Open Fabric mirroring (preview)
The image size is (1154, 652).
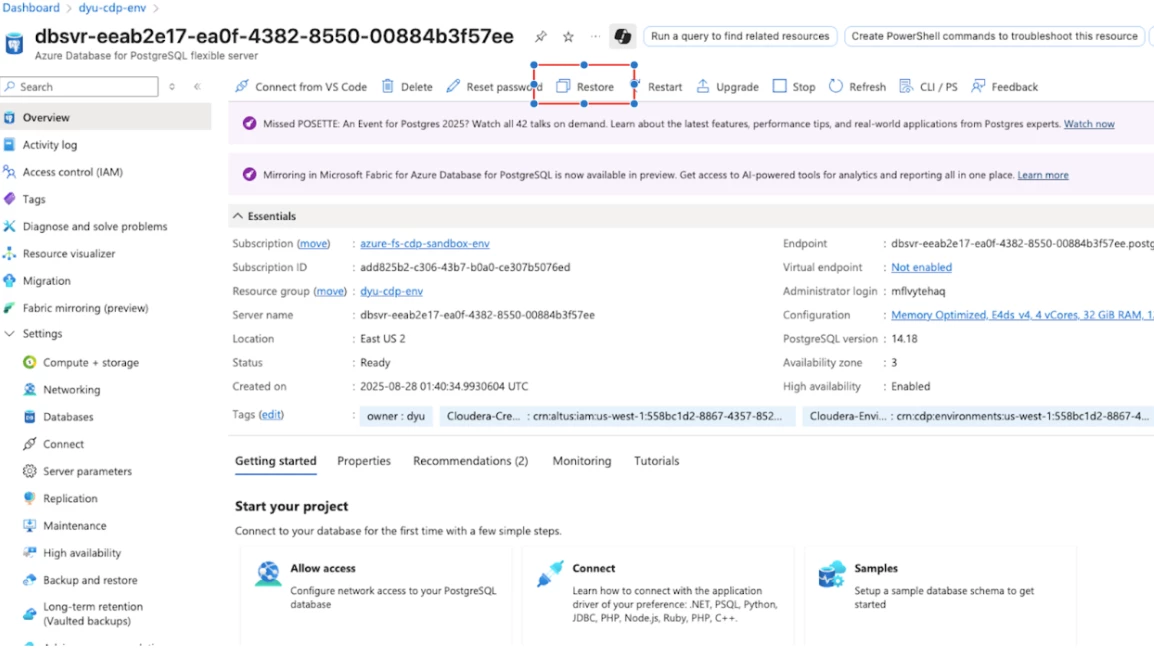point(85,308)
